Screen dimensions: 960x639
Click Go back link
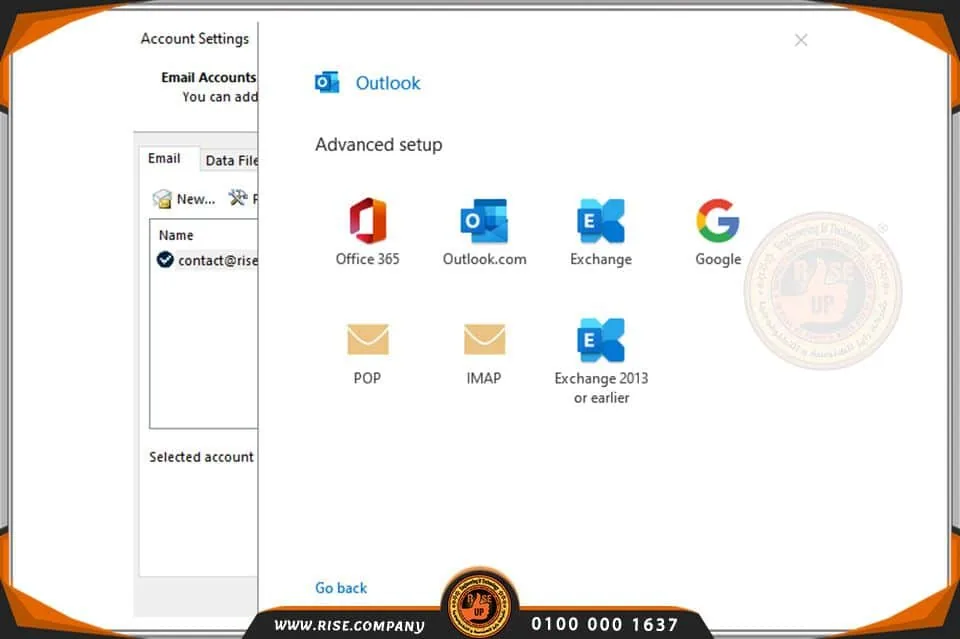coord(341,588)
